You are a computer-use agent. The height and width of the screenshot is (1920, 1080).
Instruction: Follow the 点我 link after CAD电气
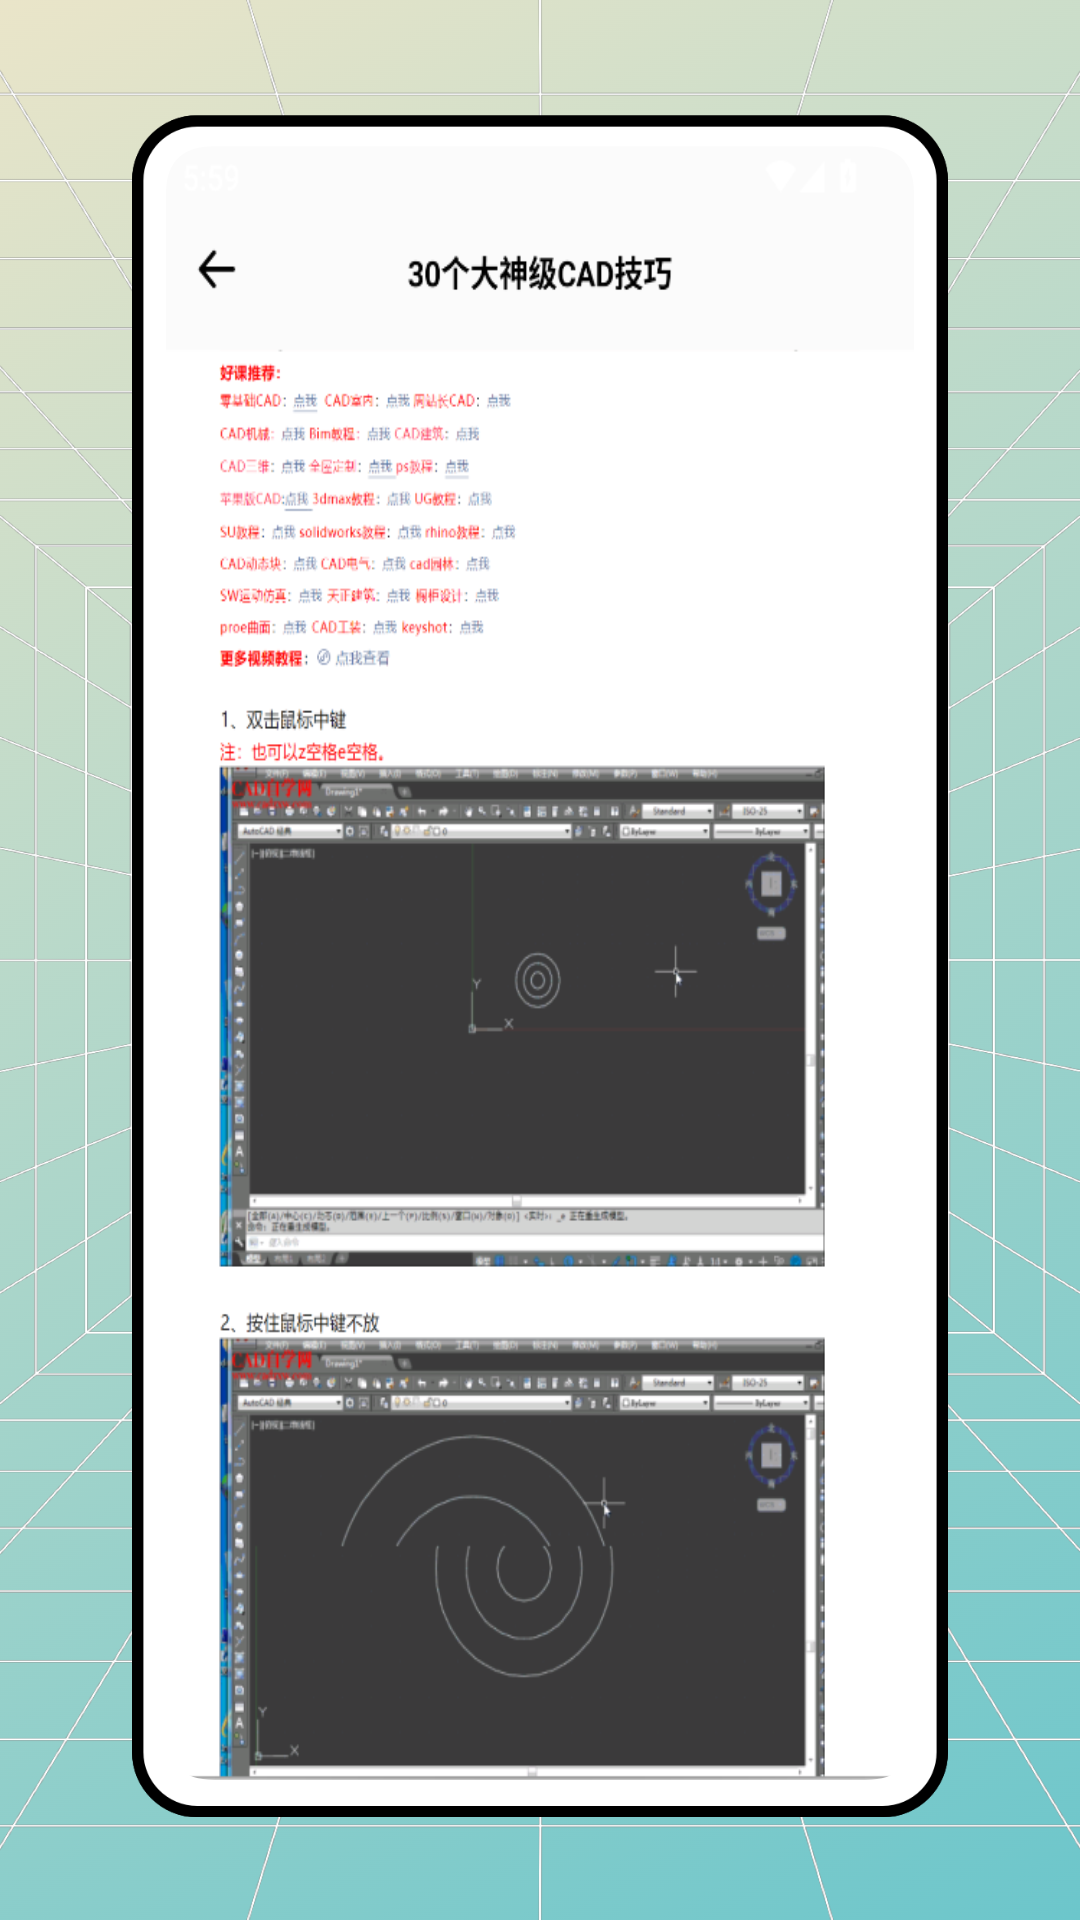click(394, 564)
